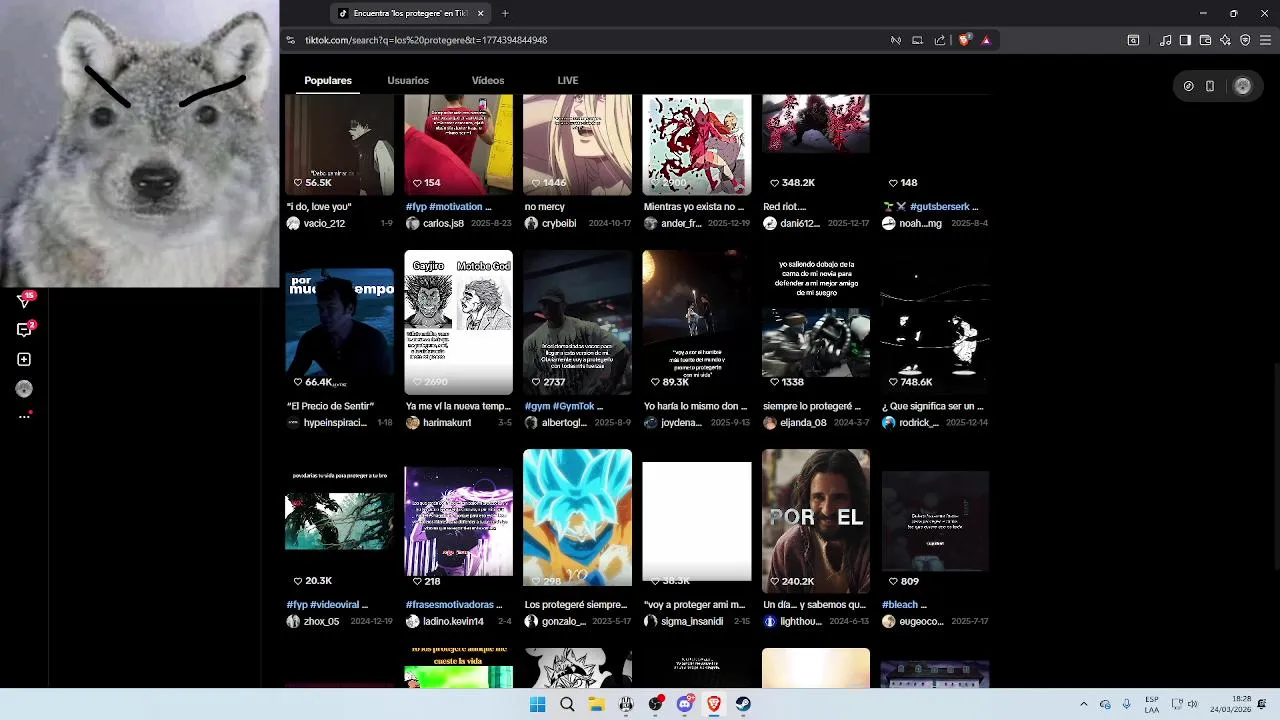Open the Leo AI sparkle icon
Image resolution: width=1280 pixels, height=720 pixels.
[x=1225, y=40]
